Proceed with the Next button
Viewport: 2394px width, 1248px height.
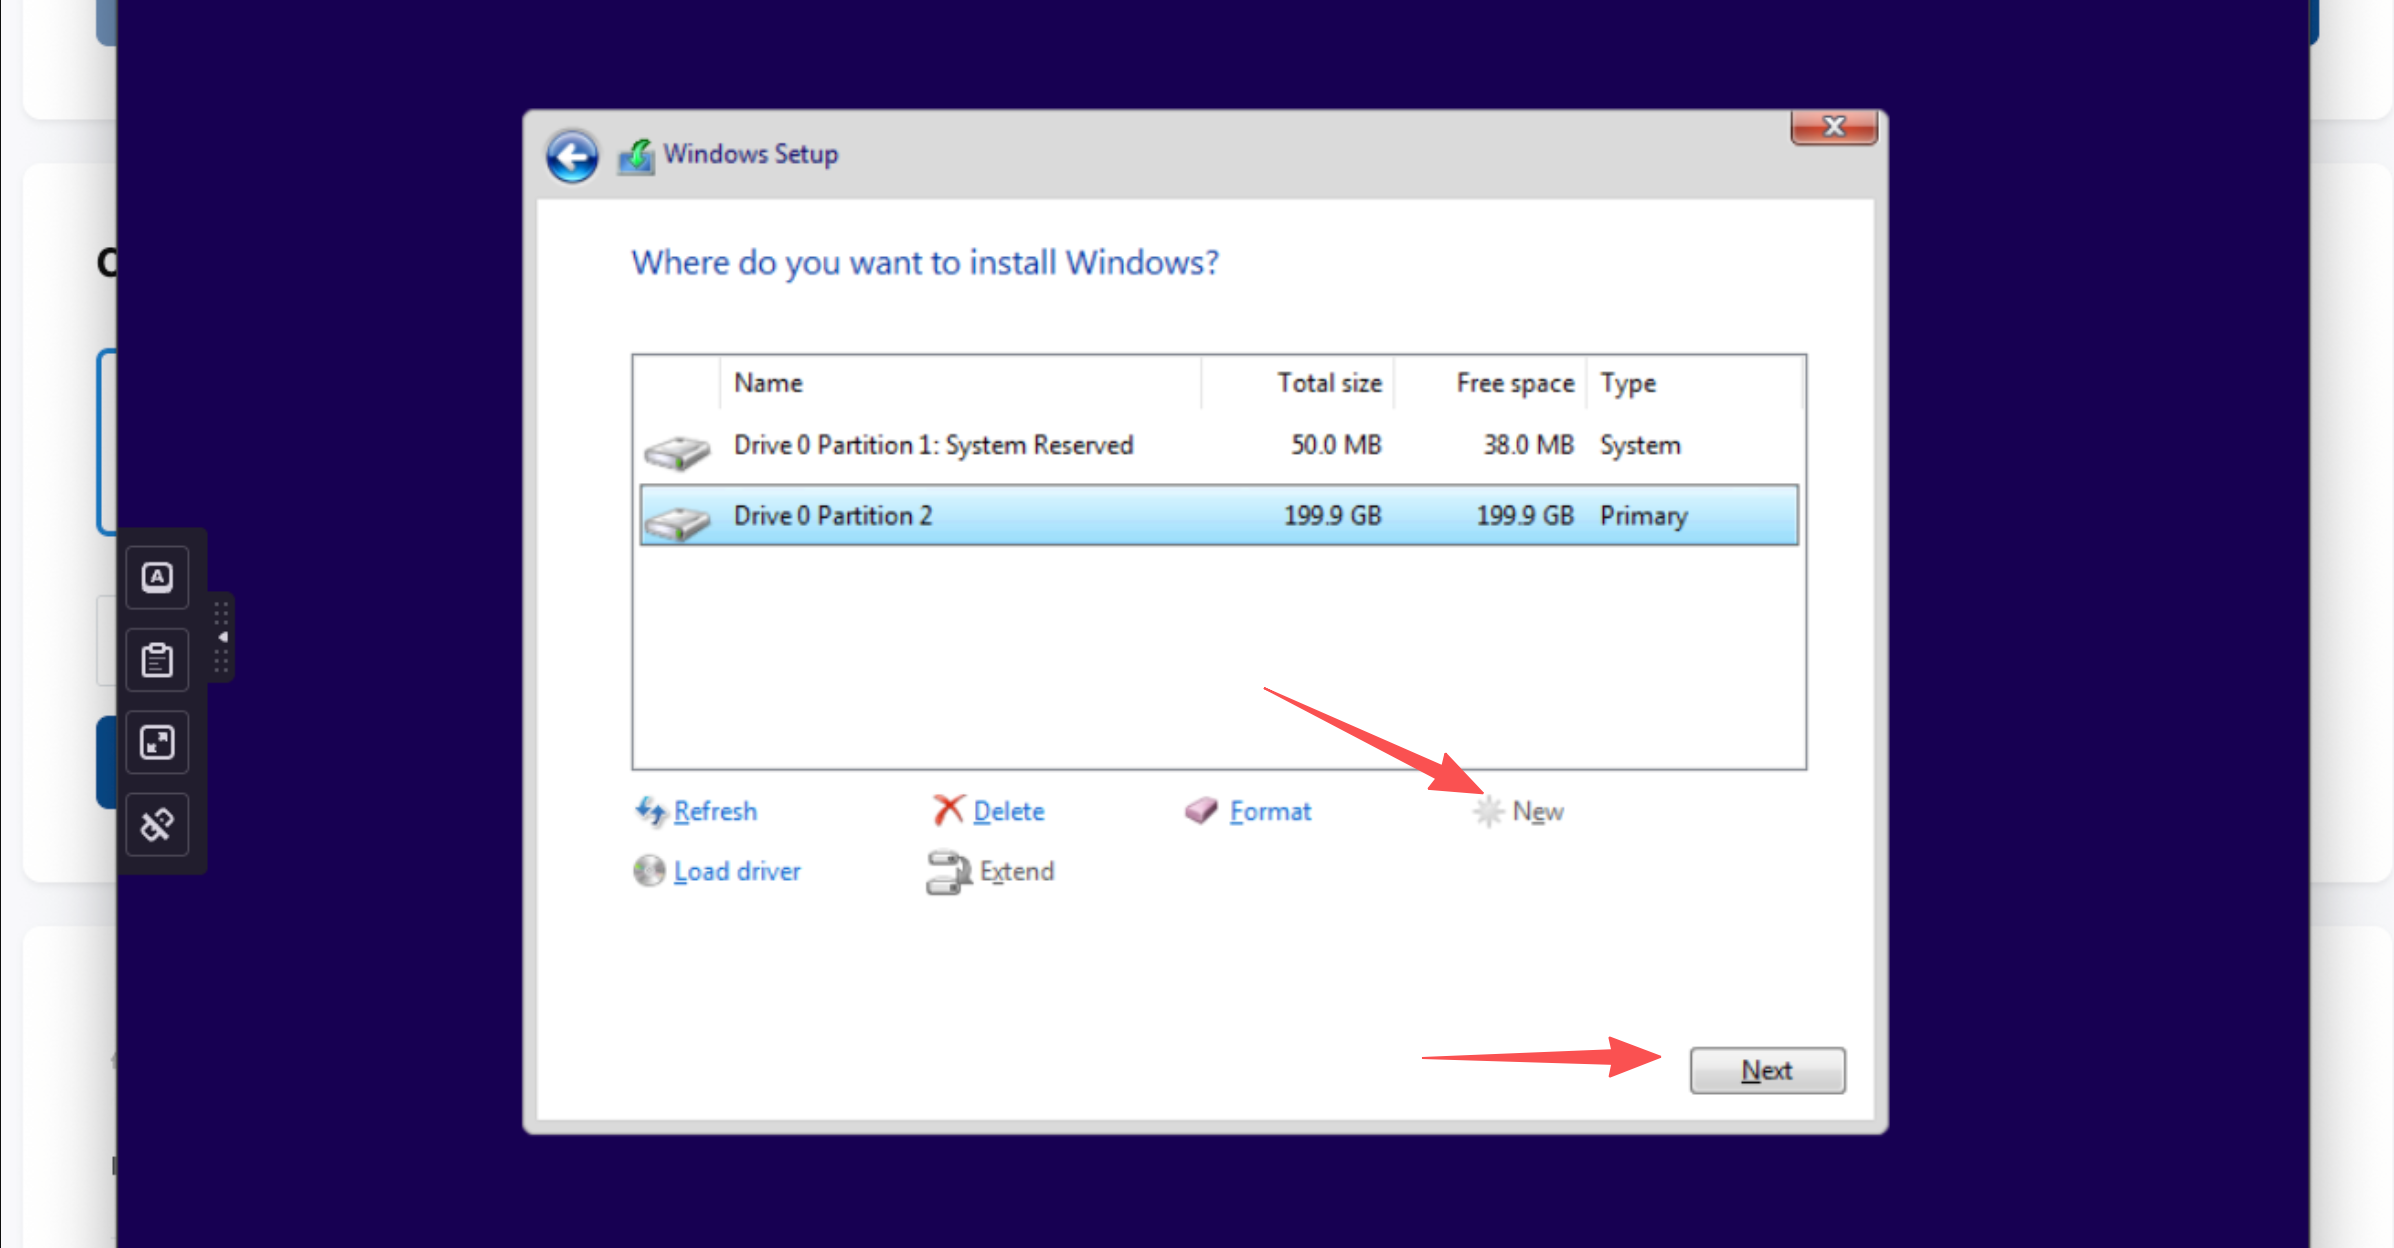point(1767,1070)
